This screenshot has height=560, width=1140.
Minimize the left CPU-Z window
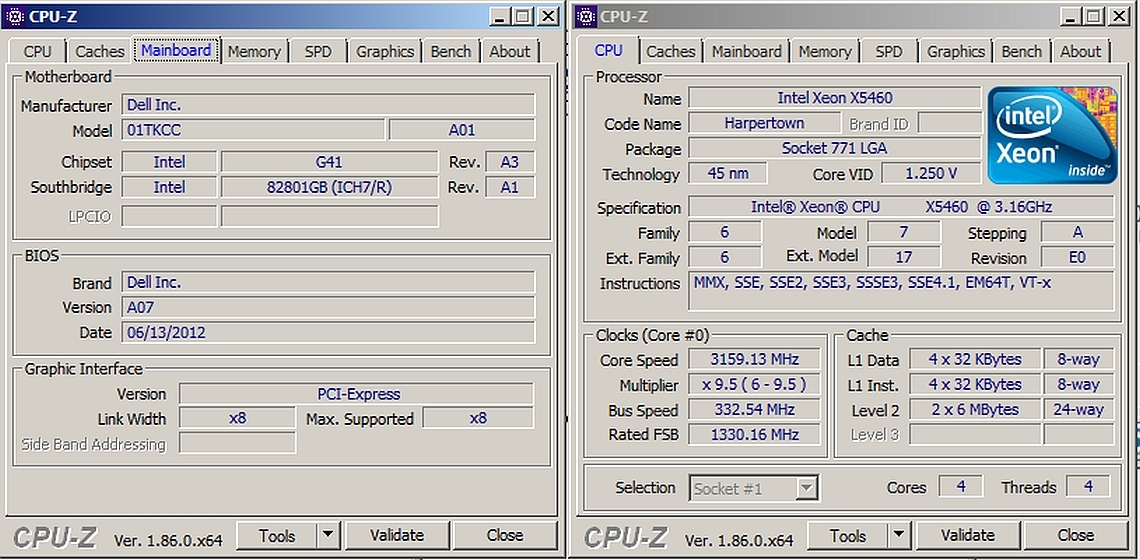click(499, 16)
